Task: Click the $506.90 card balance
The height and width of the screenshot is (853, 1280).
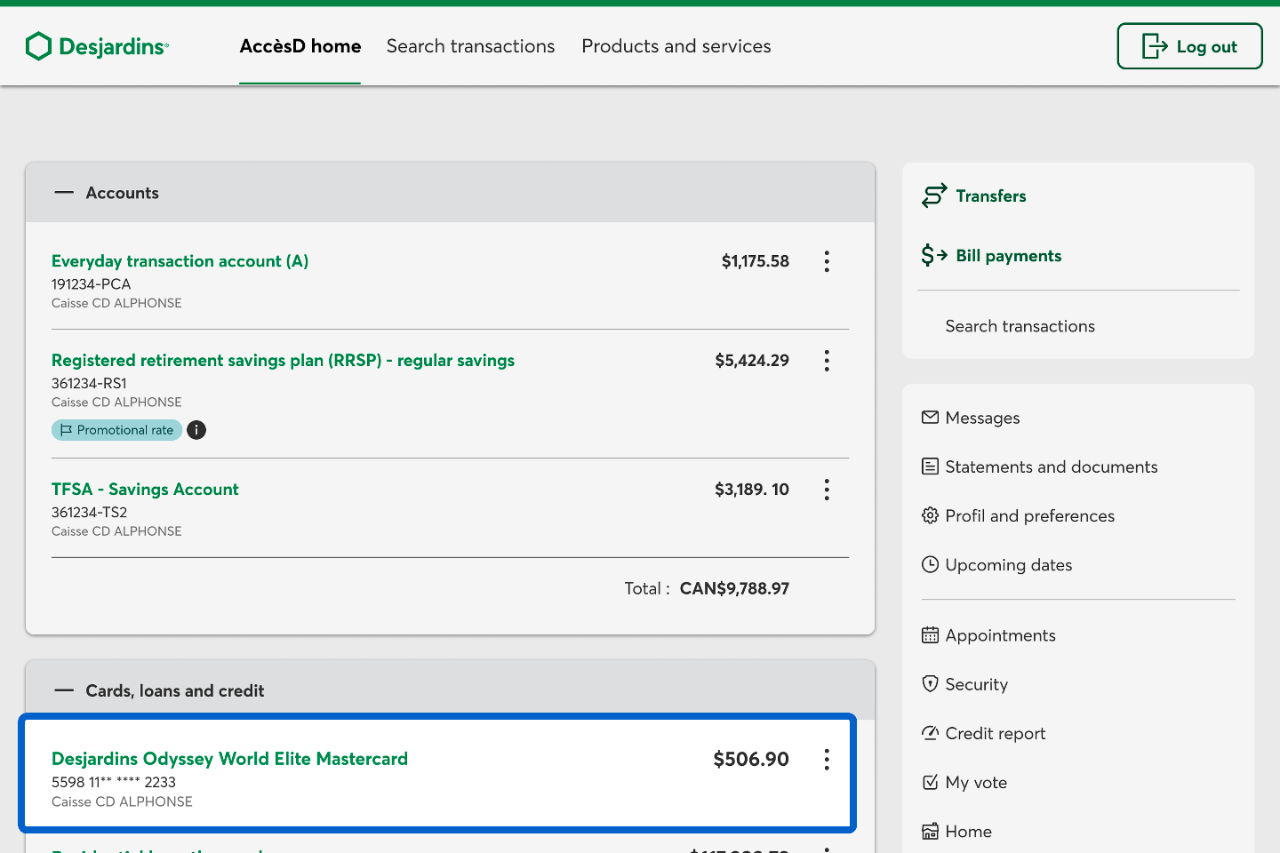Action: tap(751, 759)
